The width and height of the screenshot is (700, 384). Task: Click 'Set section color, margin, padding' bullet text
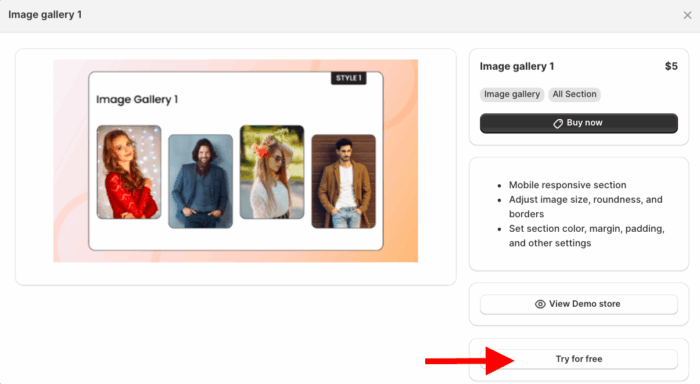(x=587, y=236)
